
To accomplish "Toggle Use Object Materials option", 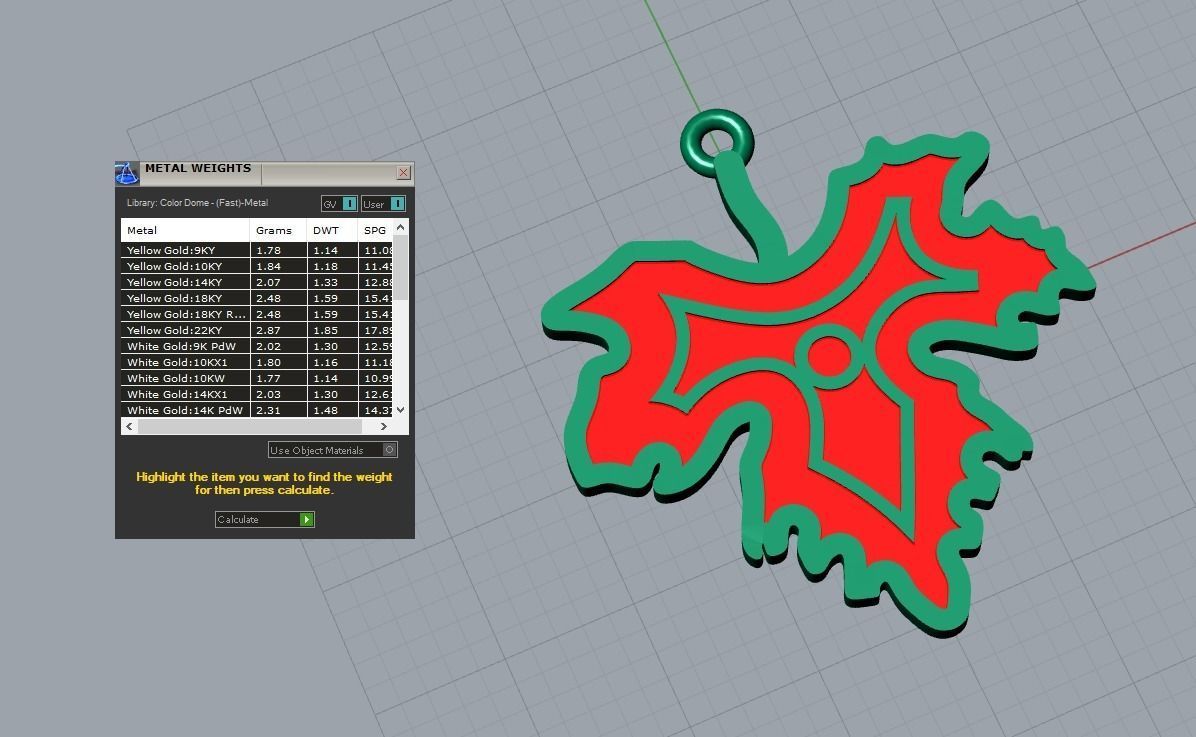I will pyautogui.click(x=333, y=450).
